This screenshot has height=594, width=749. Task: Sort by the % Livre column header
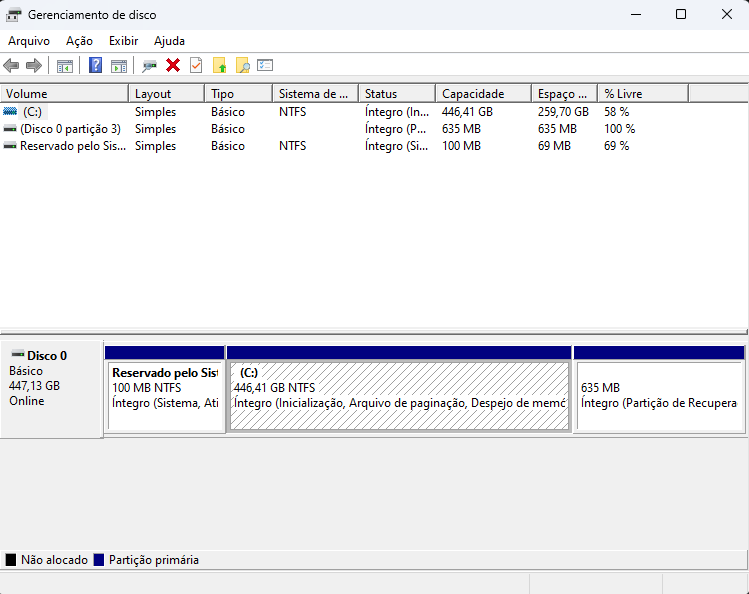click(643, 94)
